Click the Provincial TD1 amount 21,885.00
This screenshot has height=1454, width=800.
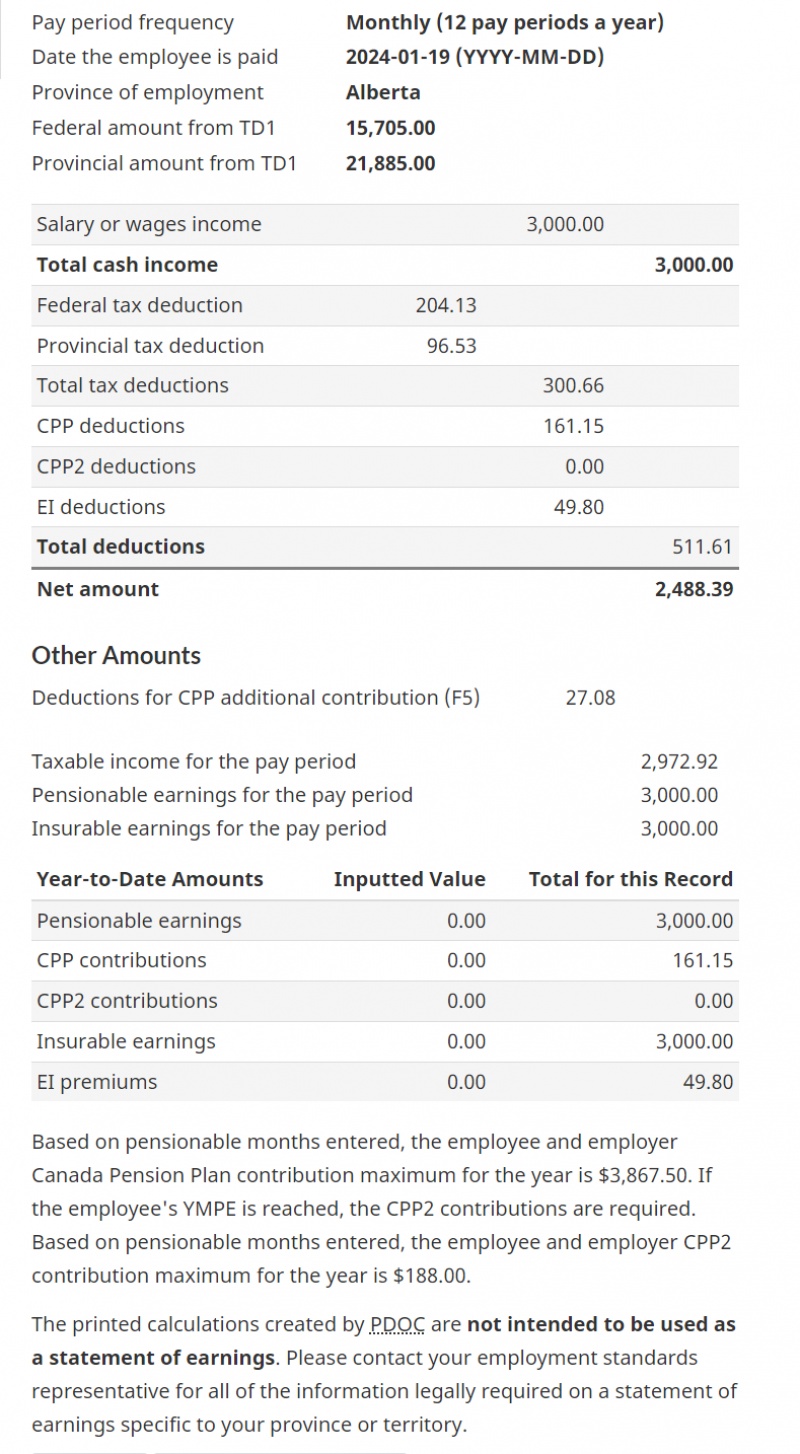click(391, 164)
